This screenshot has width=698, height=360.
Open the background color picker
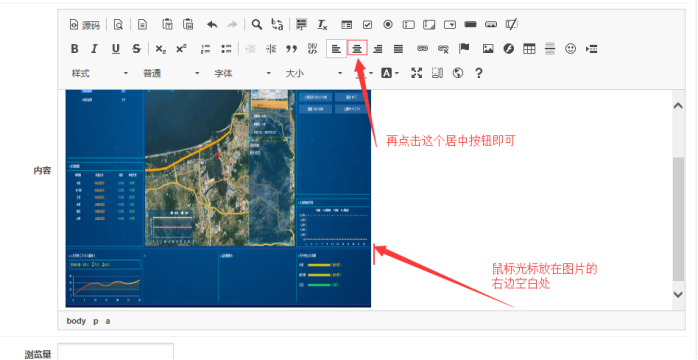[x=390, y=73]
